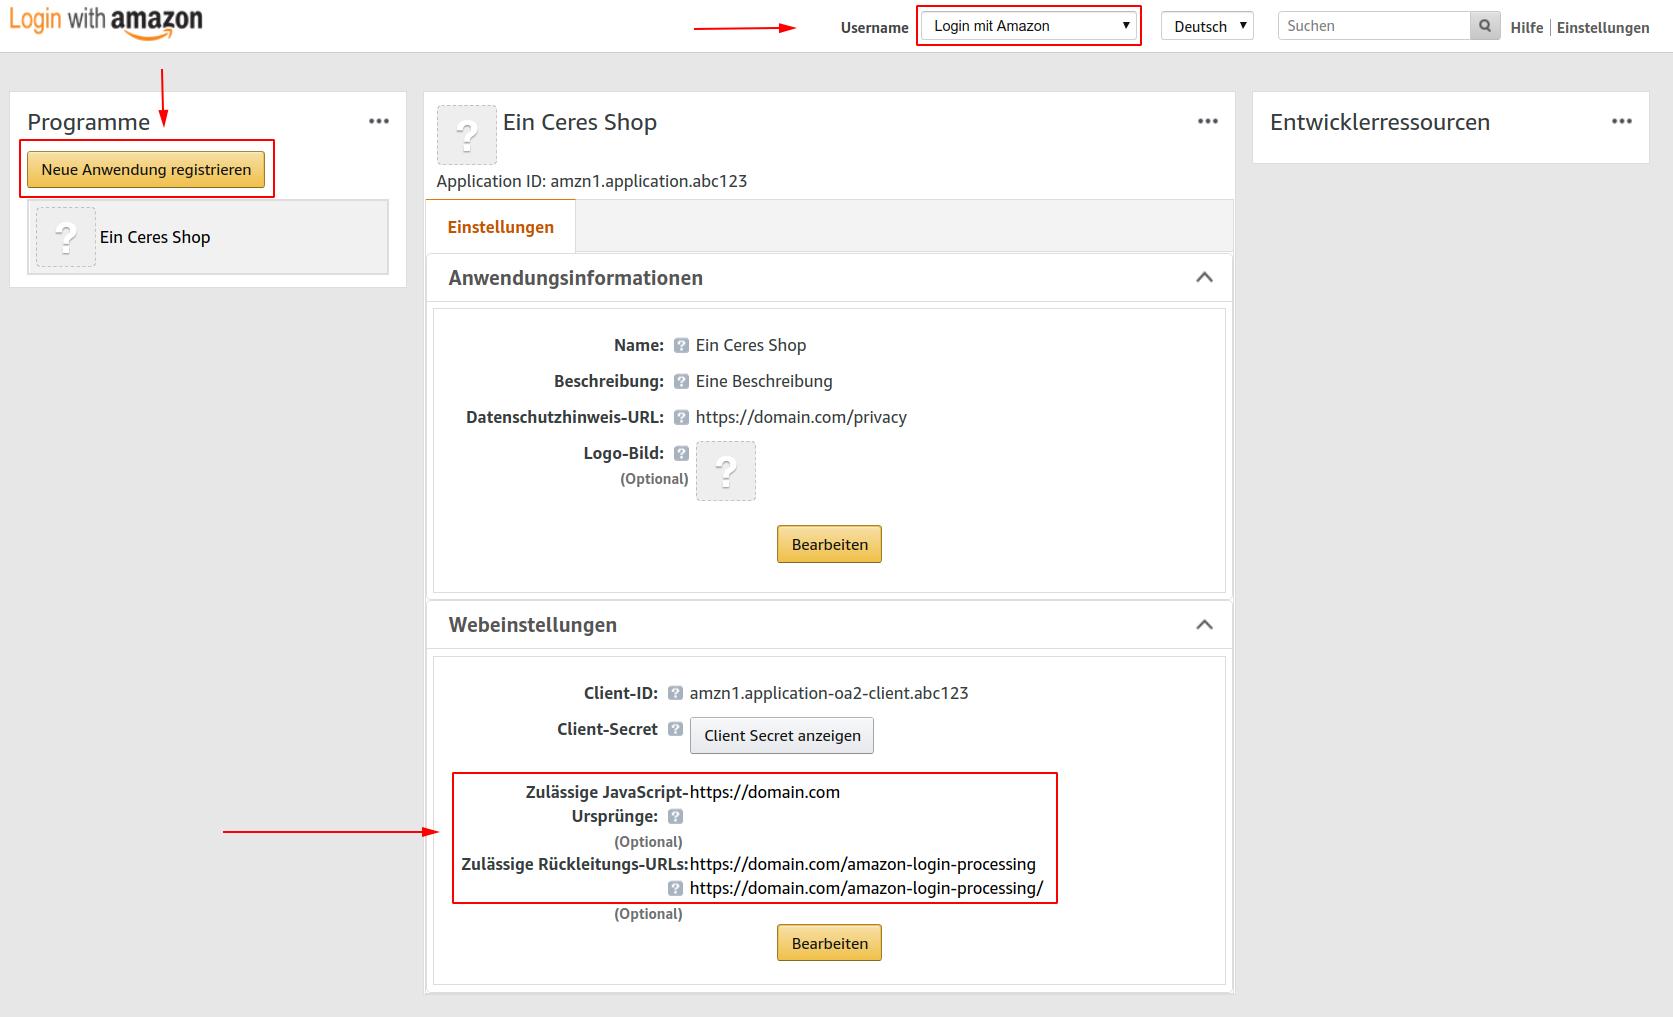The height and width of the screenshot is (1017, 1673).
Task: Click Neue Anwendung registrieren button
Action: tap(146, 169)
